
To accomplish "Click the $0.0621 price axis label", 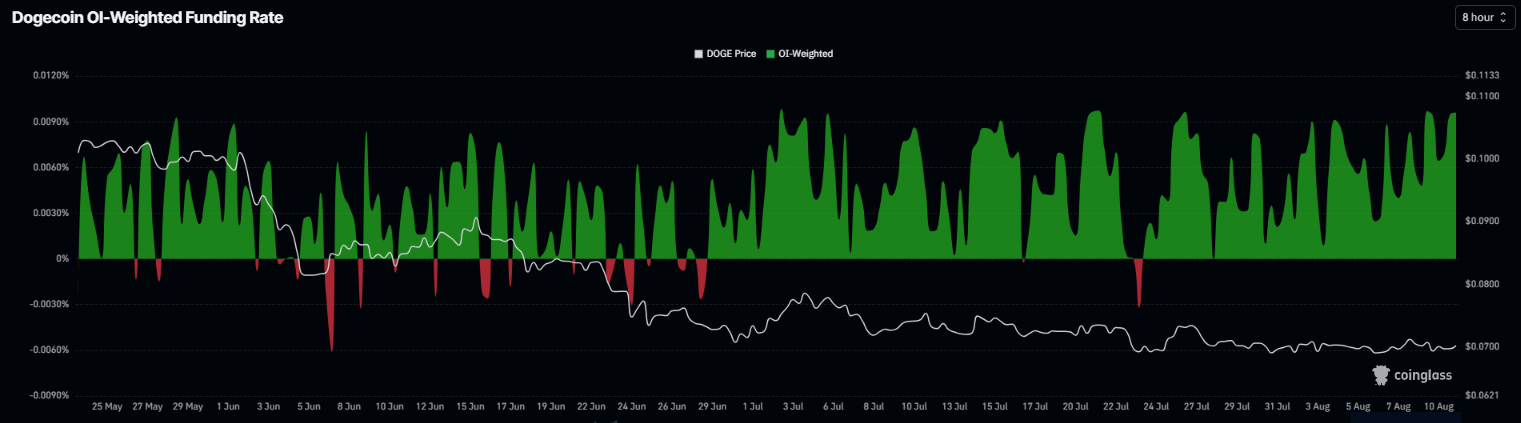I will point(1483,396).
